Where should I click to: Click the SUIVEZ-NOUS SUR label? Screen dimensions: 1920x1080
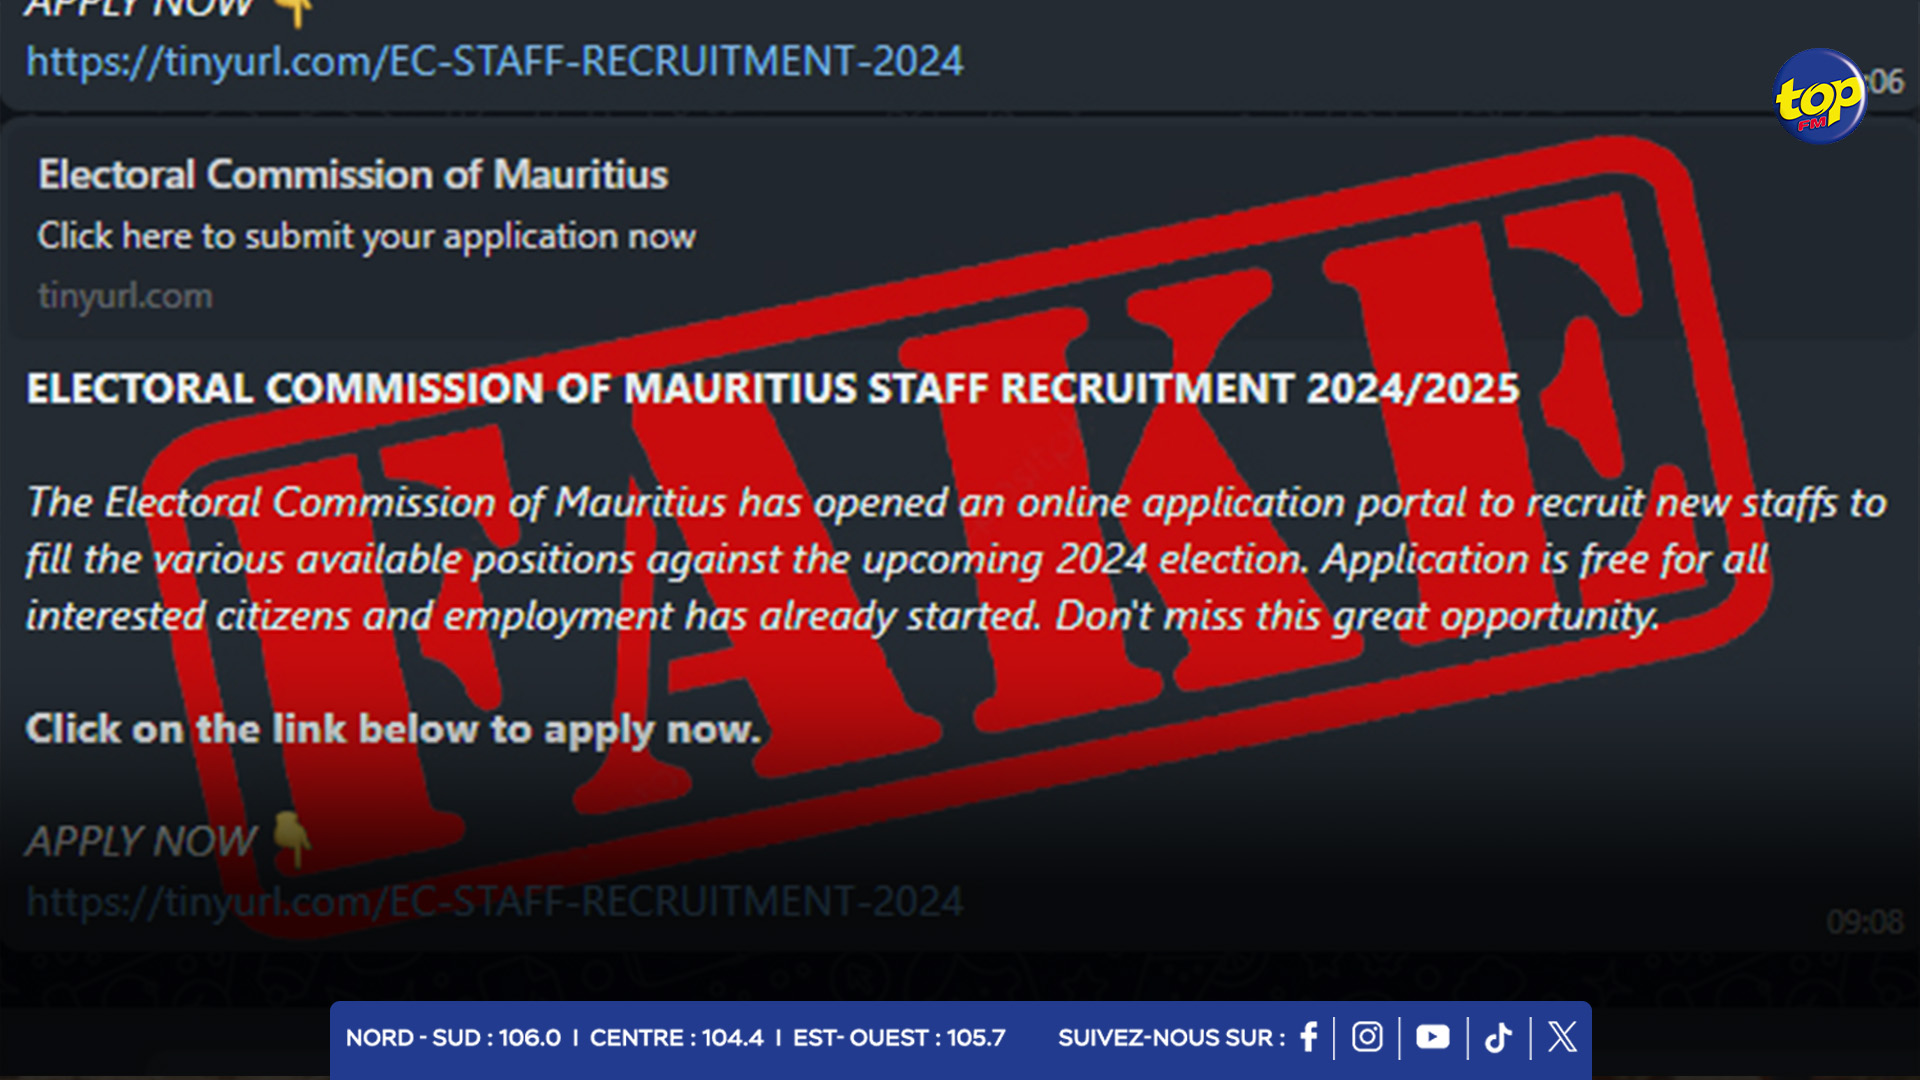1171,1038
